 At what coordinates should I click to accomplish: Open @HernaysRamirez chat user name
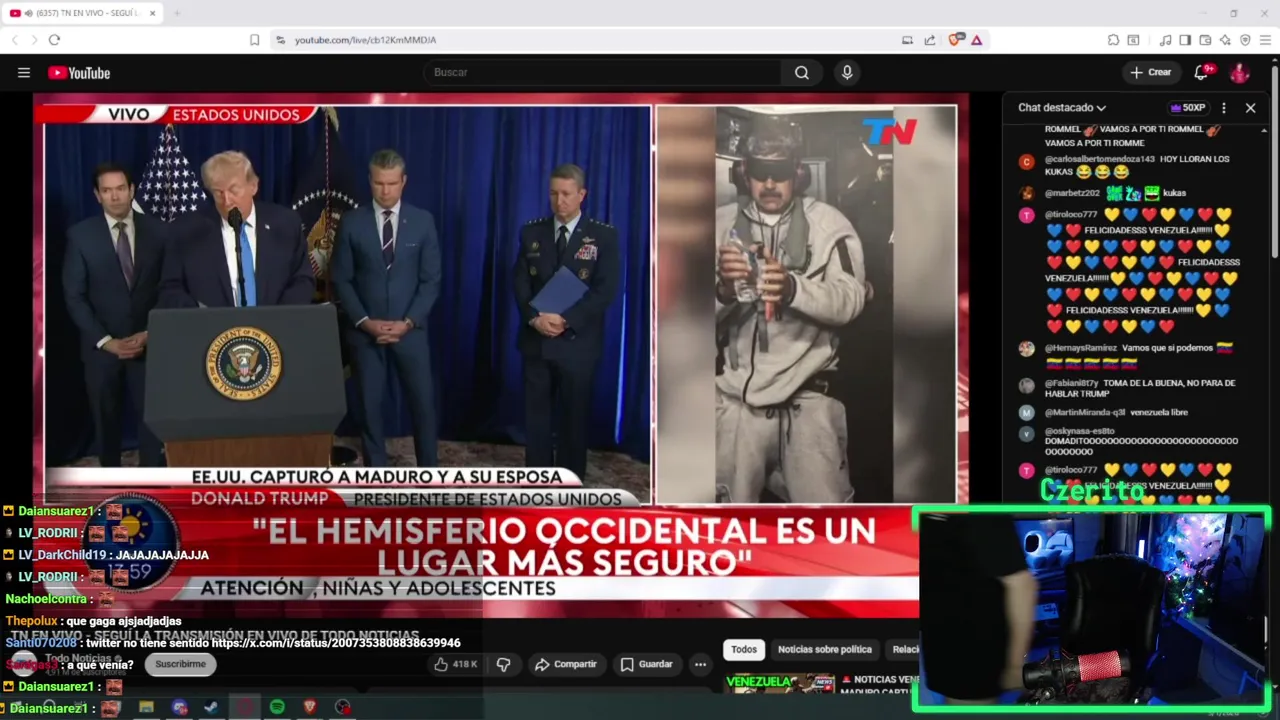pyautogui.click(x=1081, y=348)
